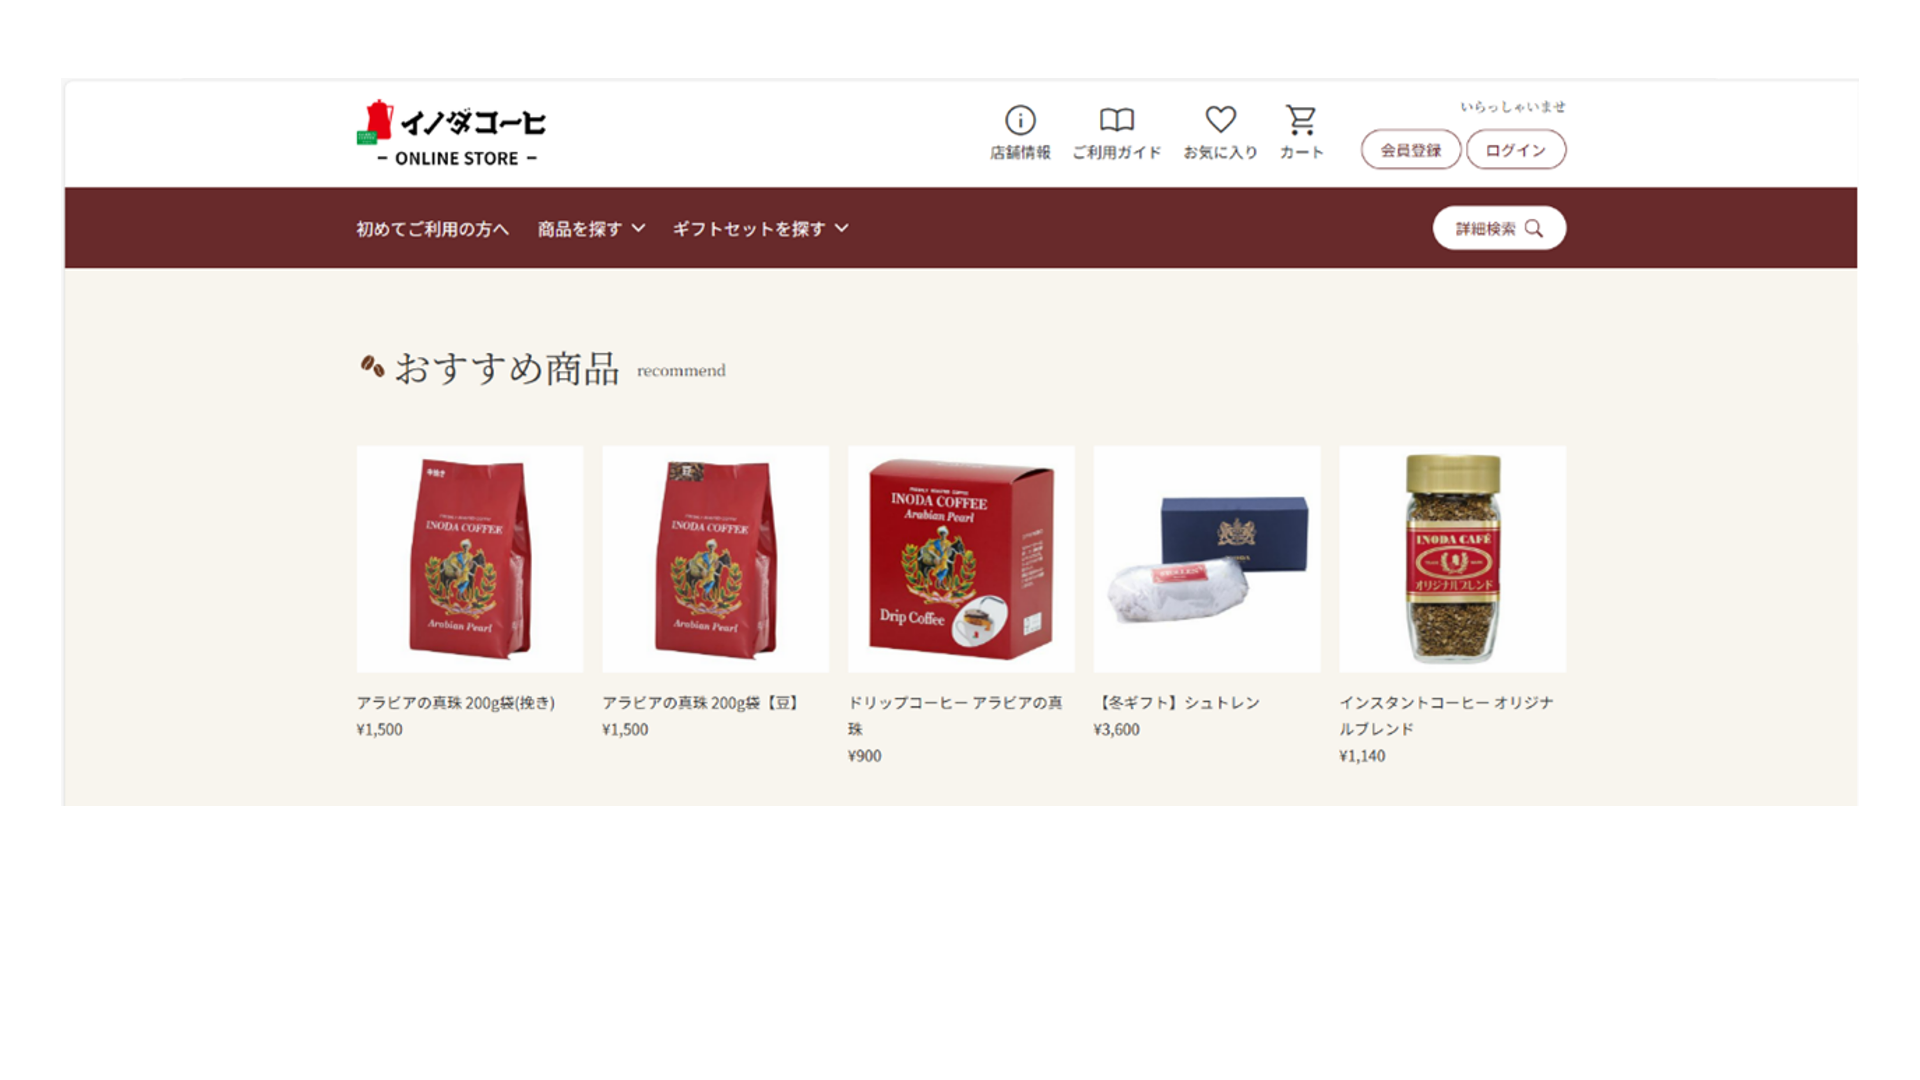Open the 店舗情報 info icon
Screen dimensions: 1920x1080
click(x=1020, y=120)
